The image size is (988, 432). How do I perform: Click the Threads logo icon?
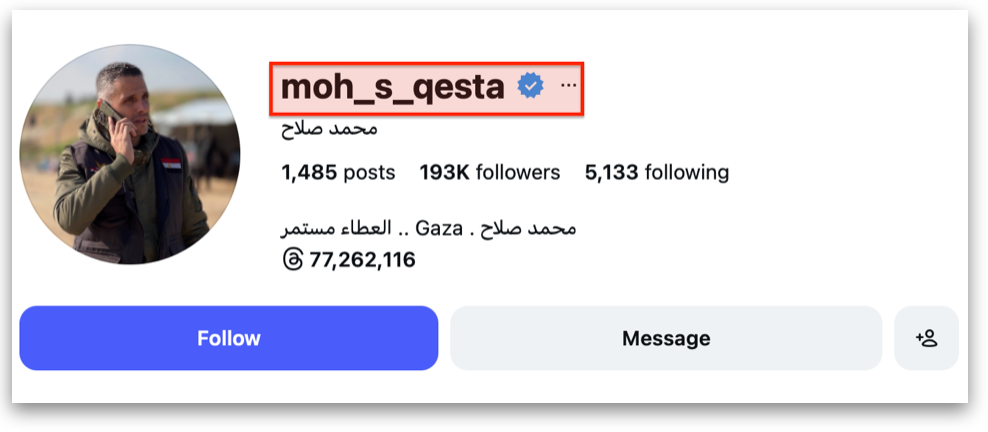tap(292, 260)
